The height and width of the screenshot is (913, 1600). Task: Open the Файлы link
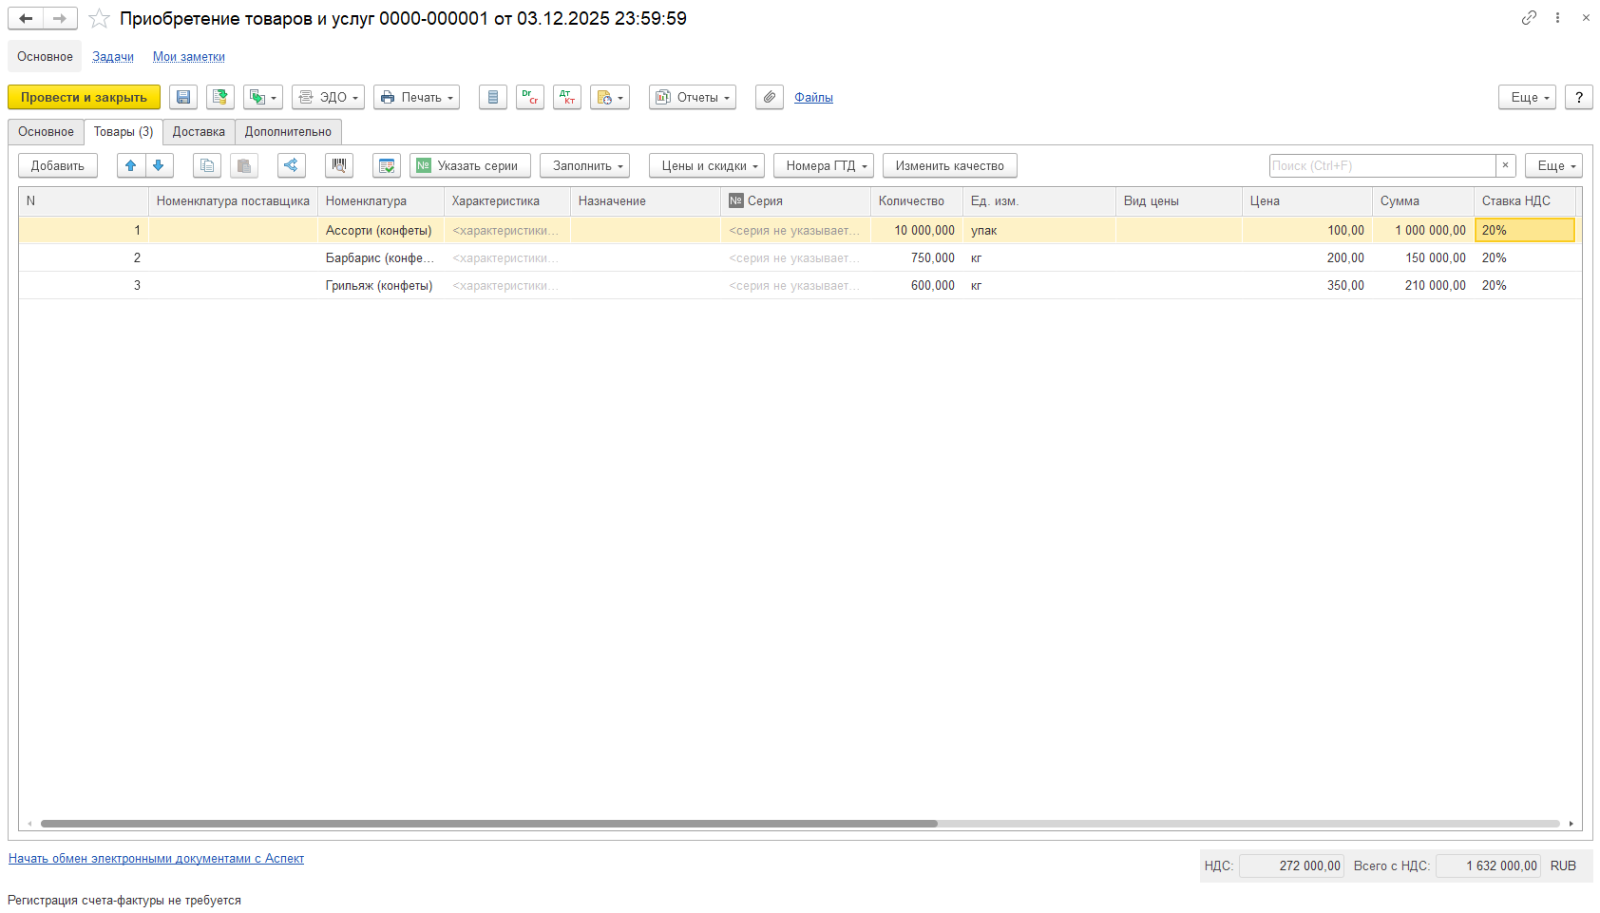coord(813,97)
